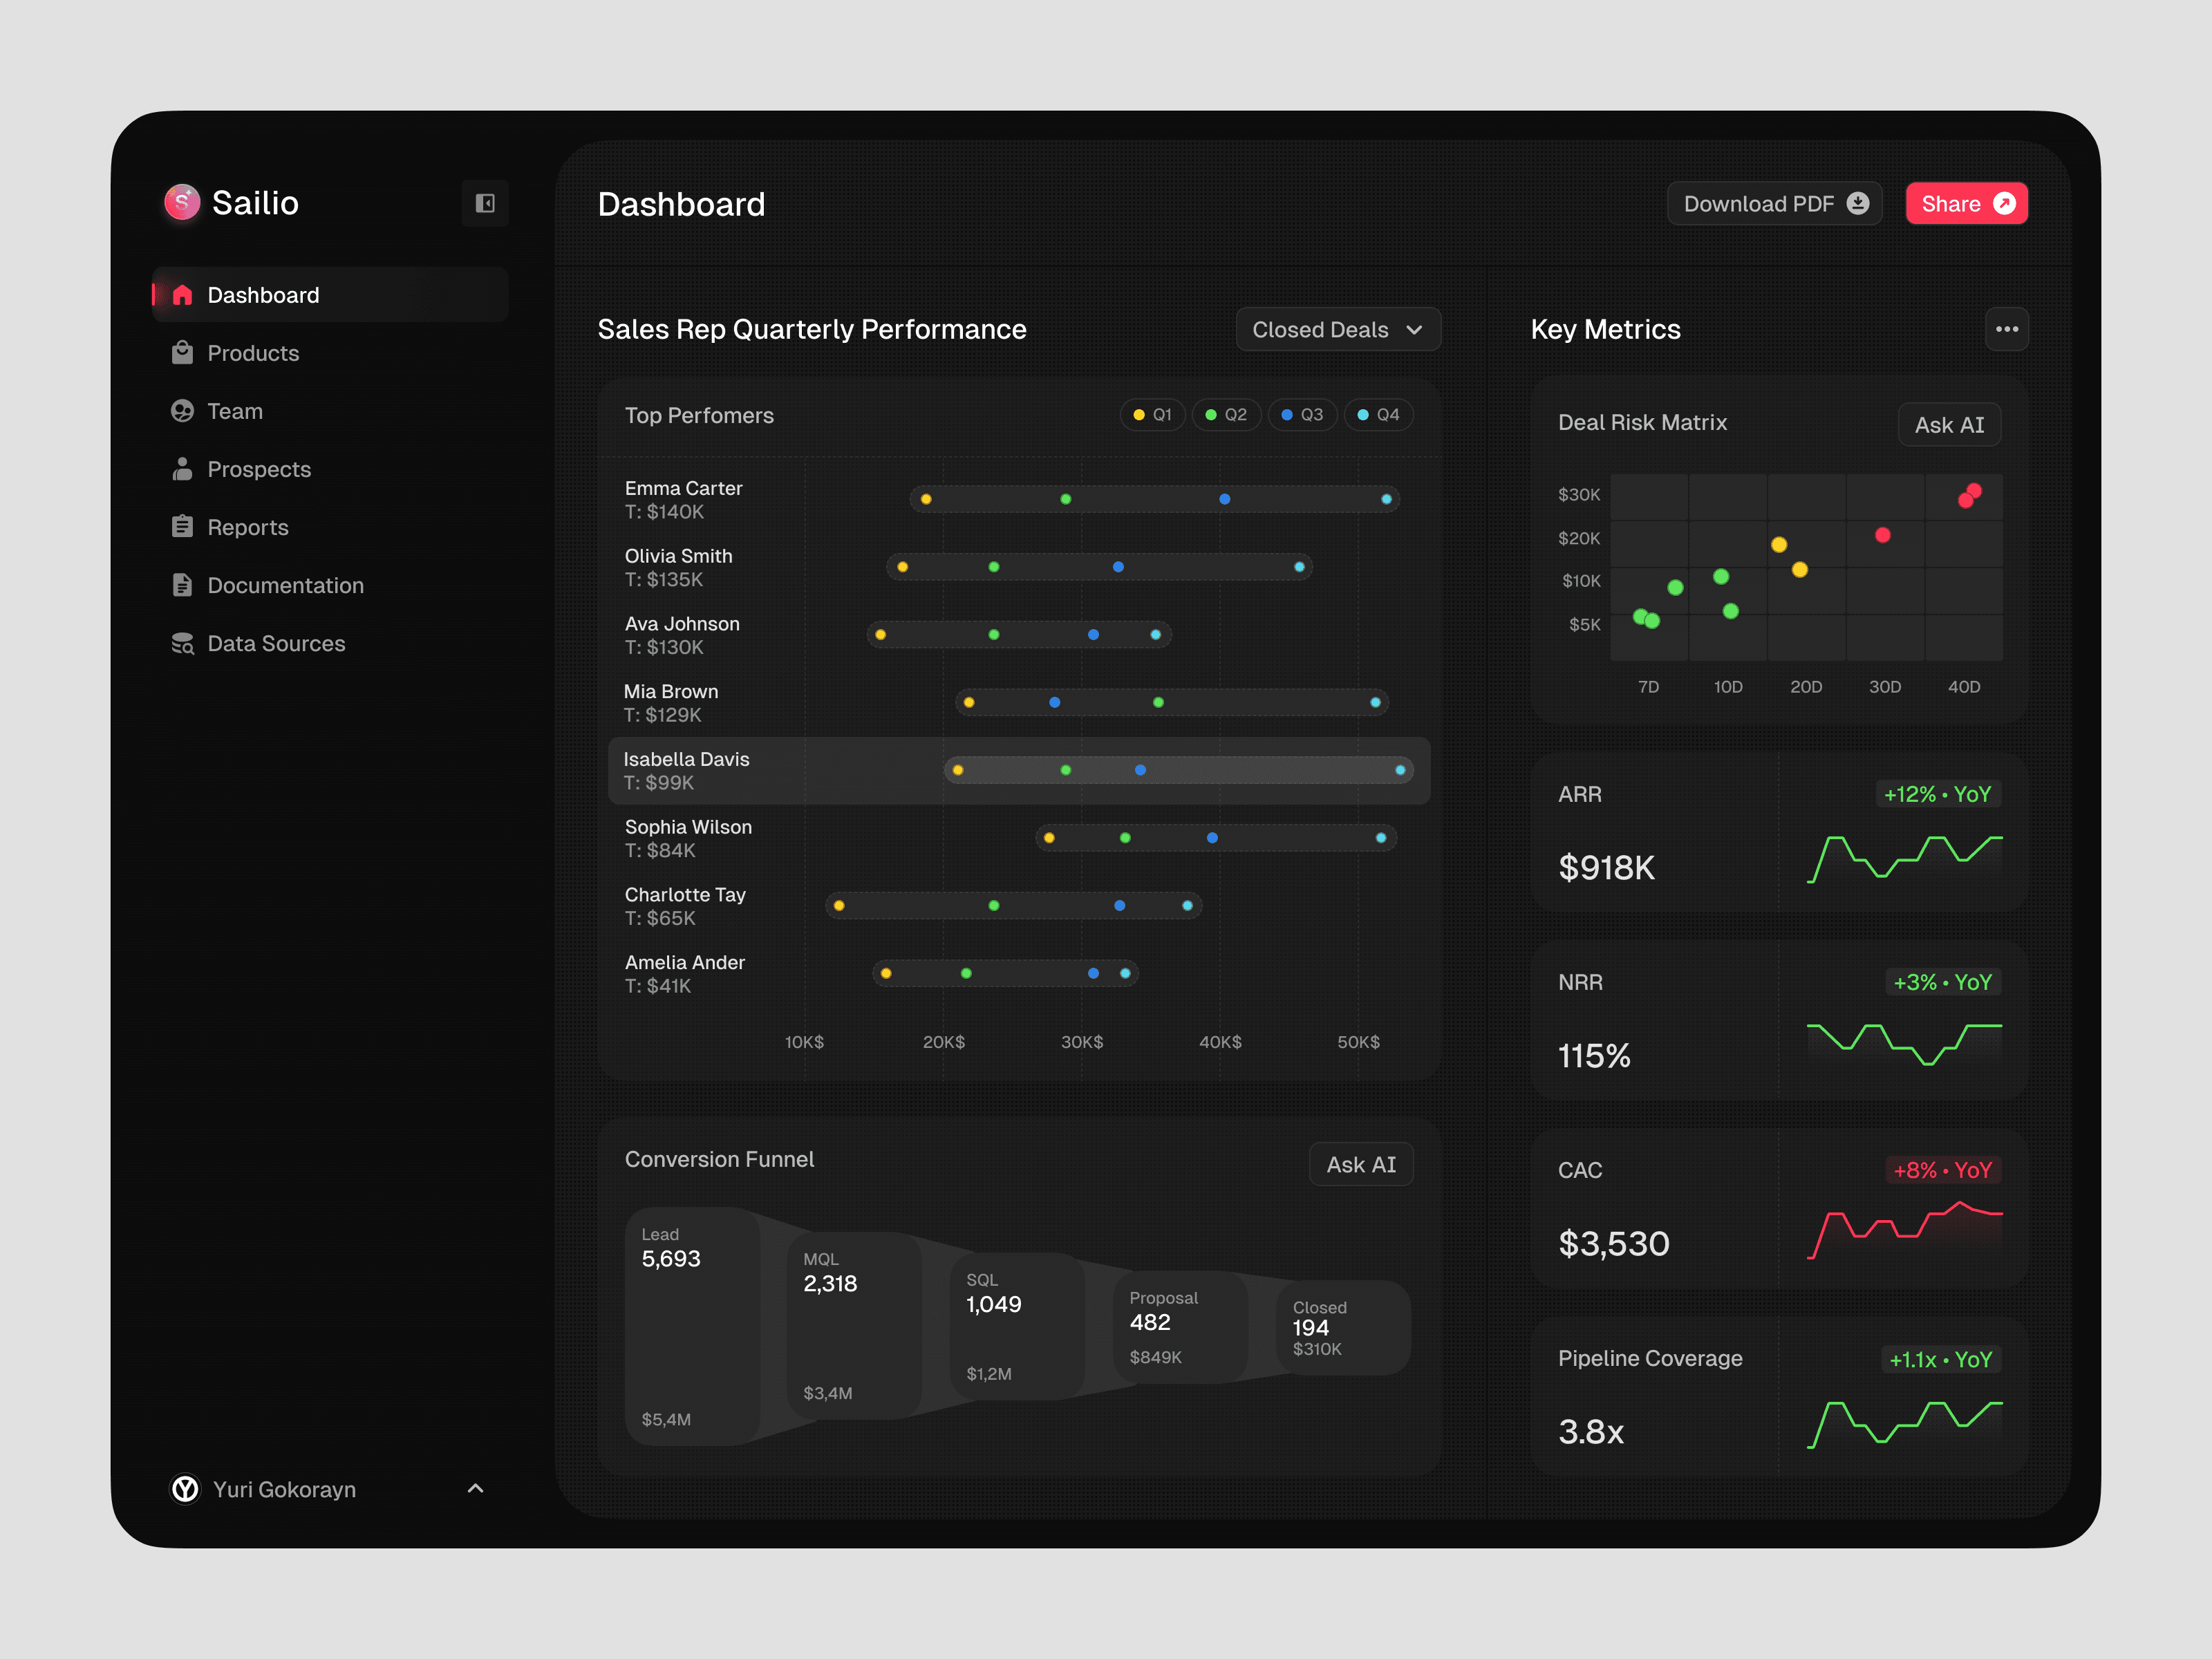
Task: Select the Closed stage funnel block
Action: (1342, 1327)
